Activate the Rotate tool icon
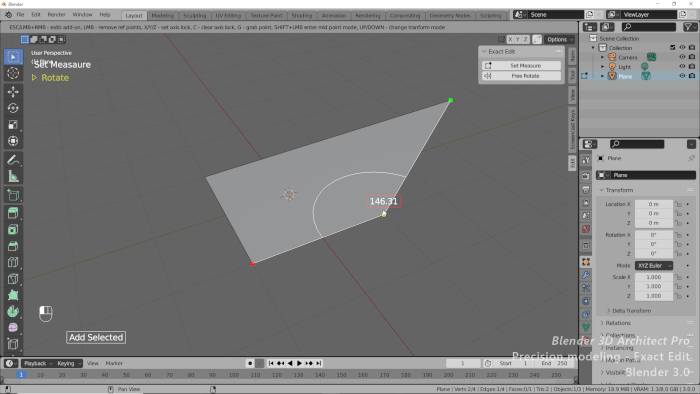The image size is (700, 394). (13, 108)
